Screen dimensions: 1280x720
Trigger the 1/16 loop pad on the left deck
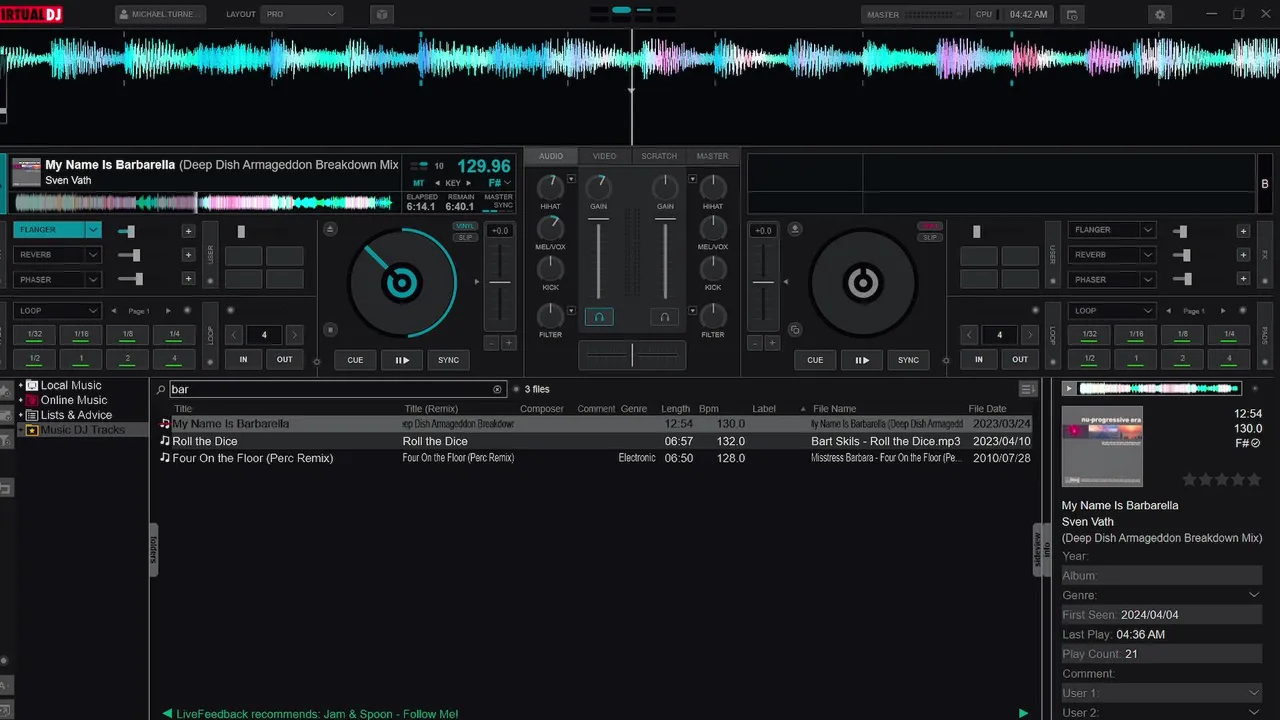[x=81, y=334]
